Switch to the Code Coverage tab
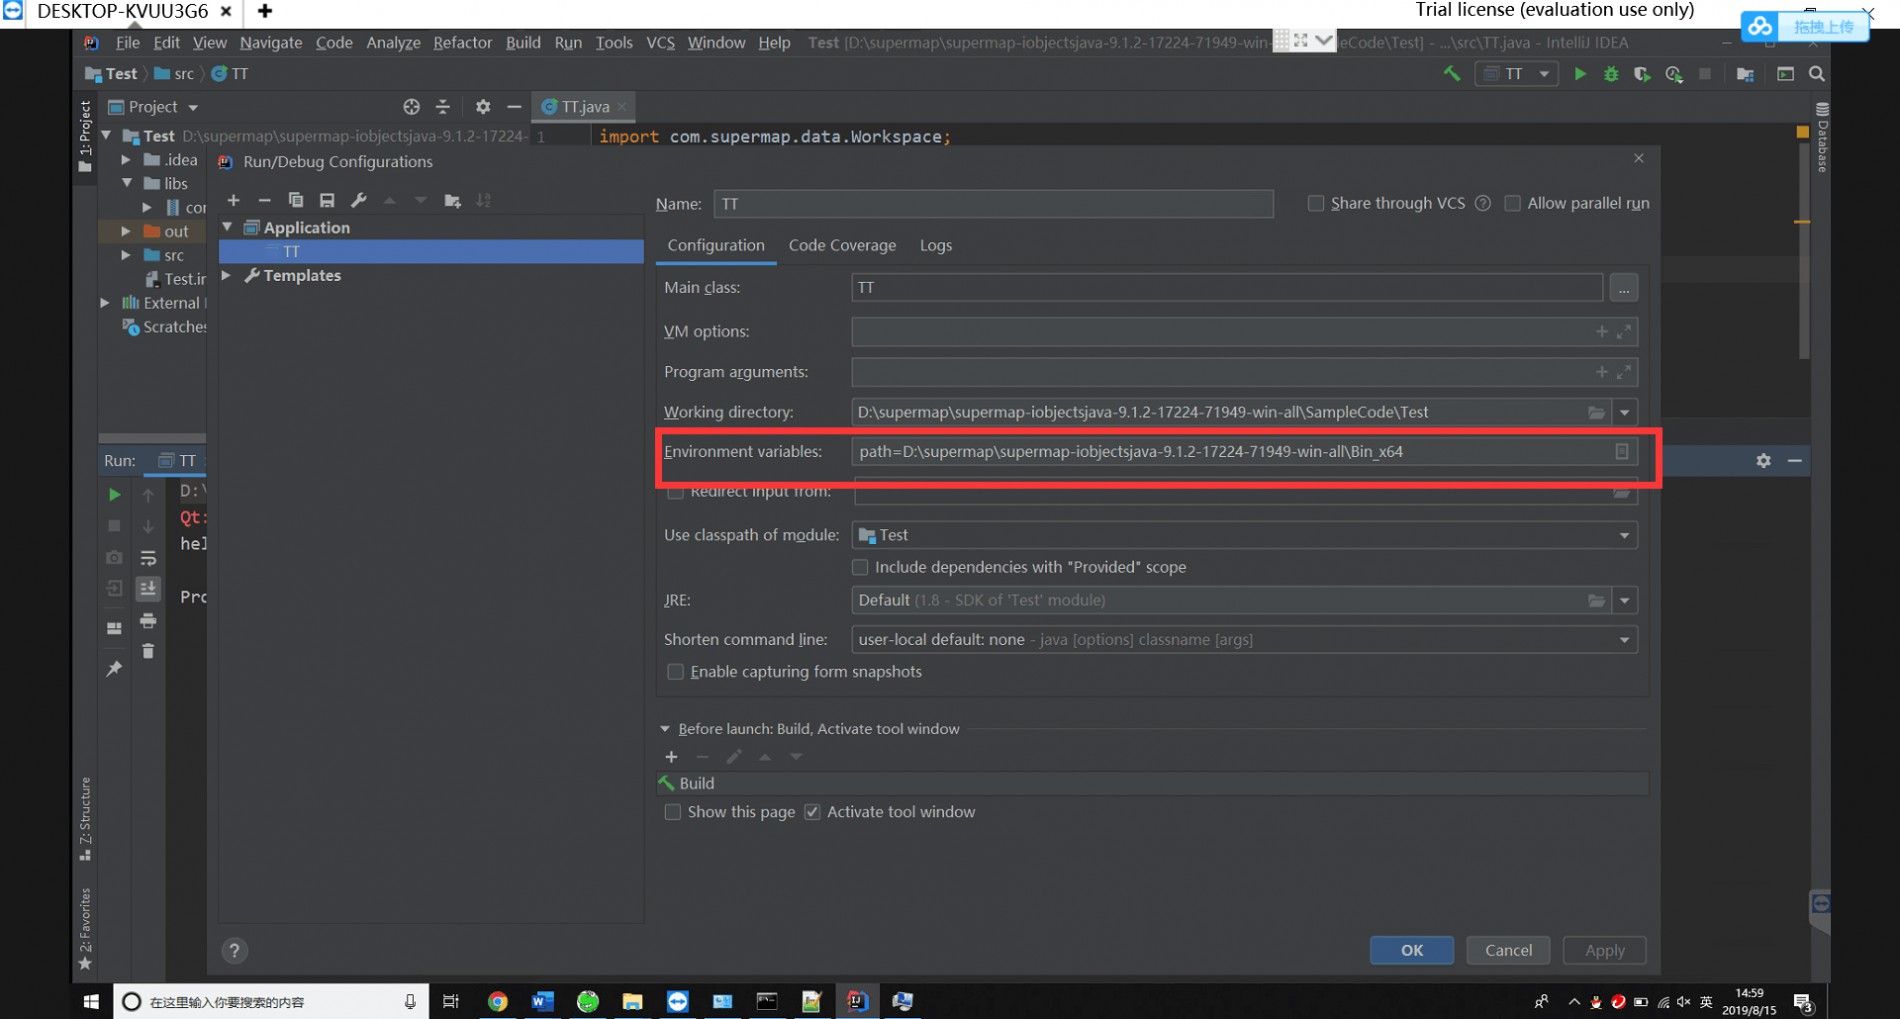Viewport: 1900px width, 1019px height. tap(842, 245)
